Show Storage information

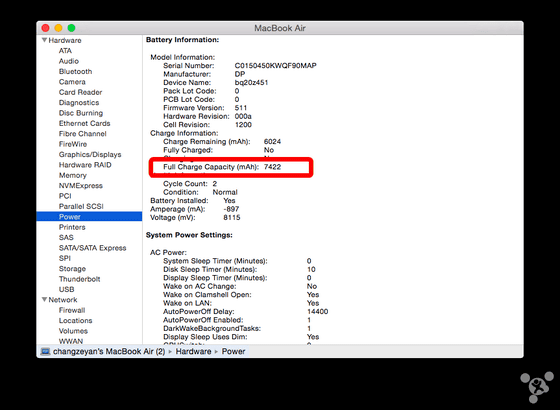pos(72,269)
